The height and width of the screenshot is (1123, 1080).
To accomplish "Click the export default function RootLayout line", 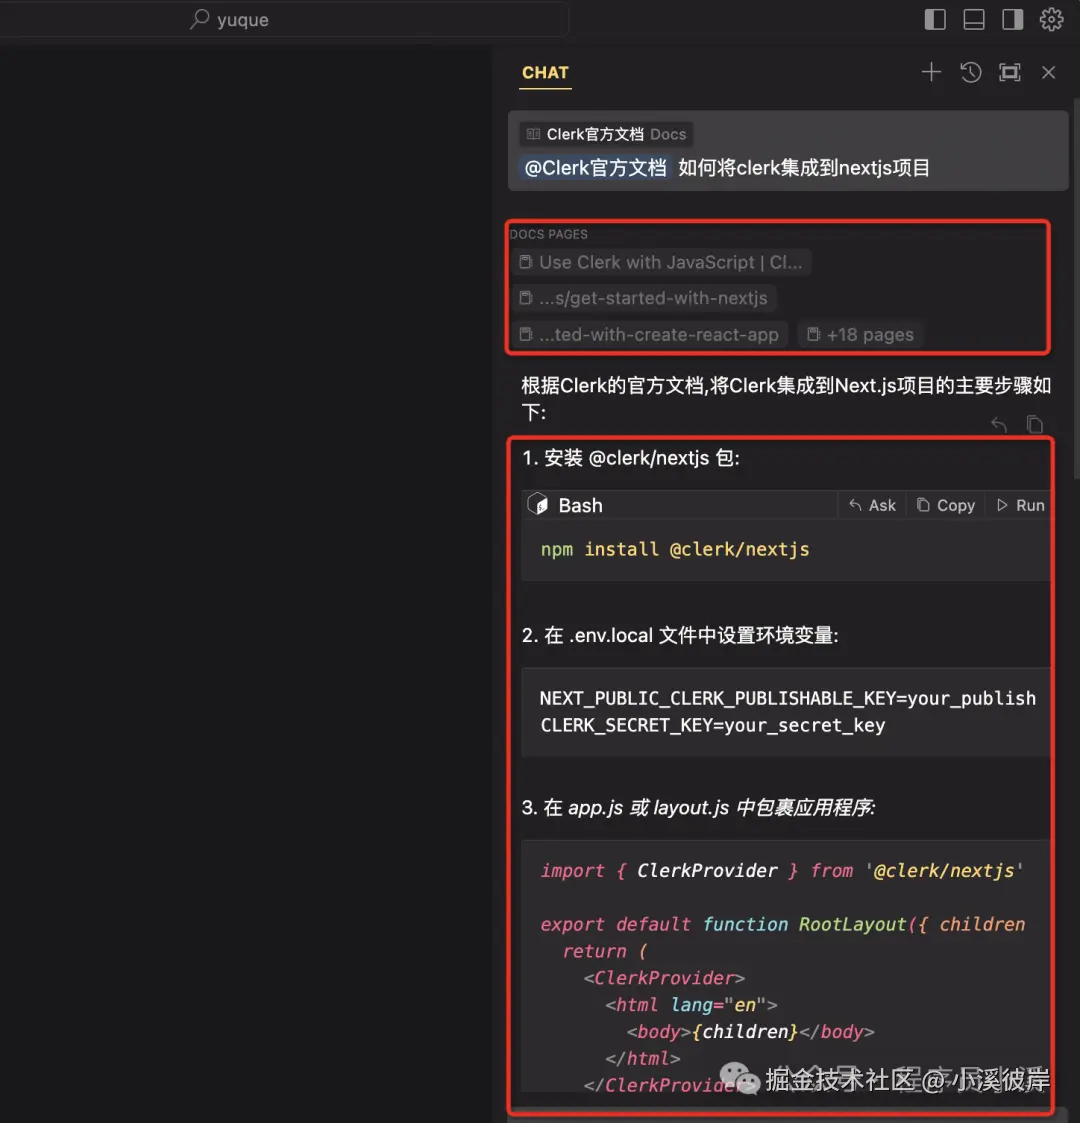I will pyautogui.click(x=783, y=925).
